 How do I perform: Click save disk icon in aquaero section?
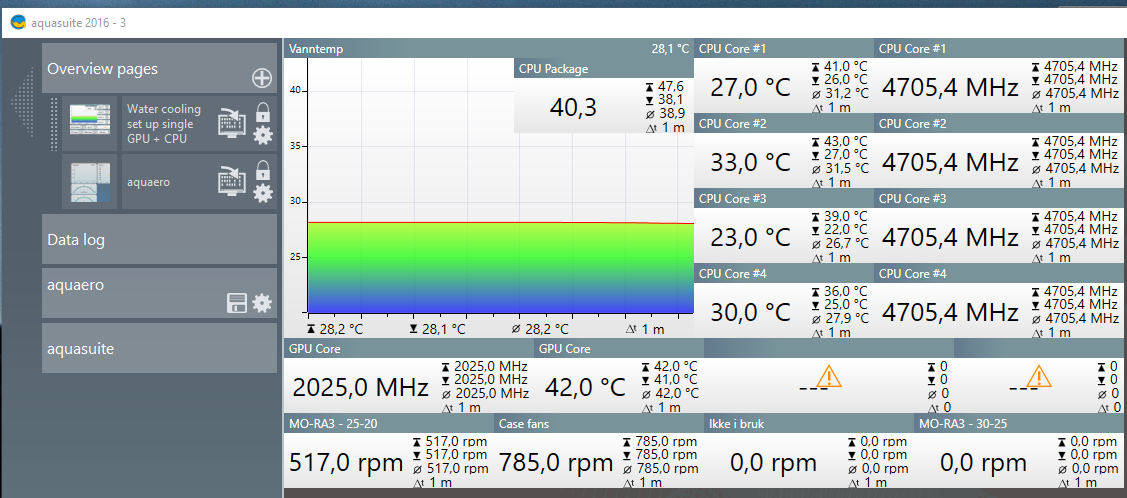[237, 303]
